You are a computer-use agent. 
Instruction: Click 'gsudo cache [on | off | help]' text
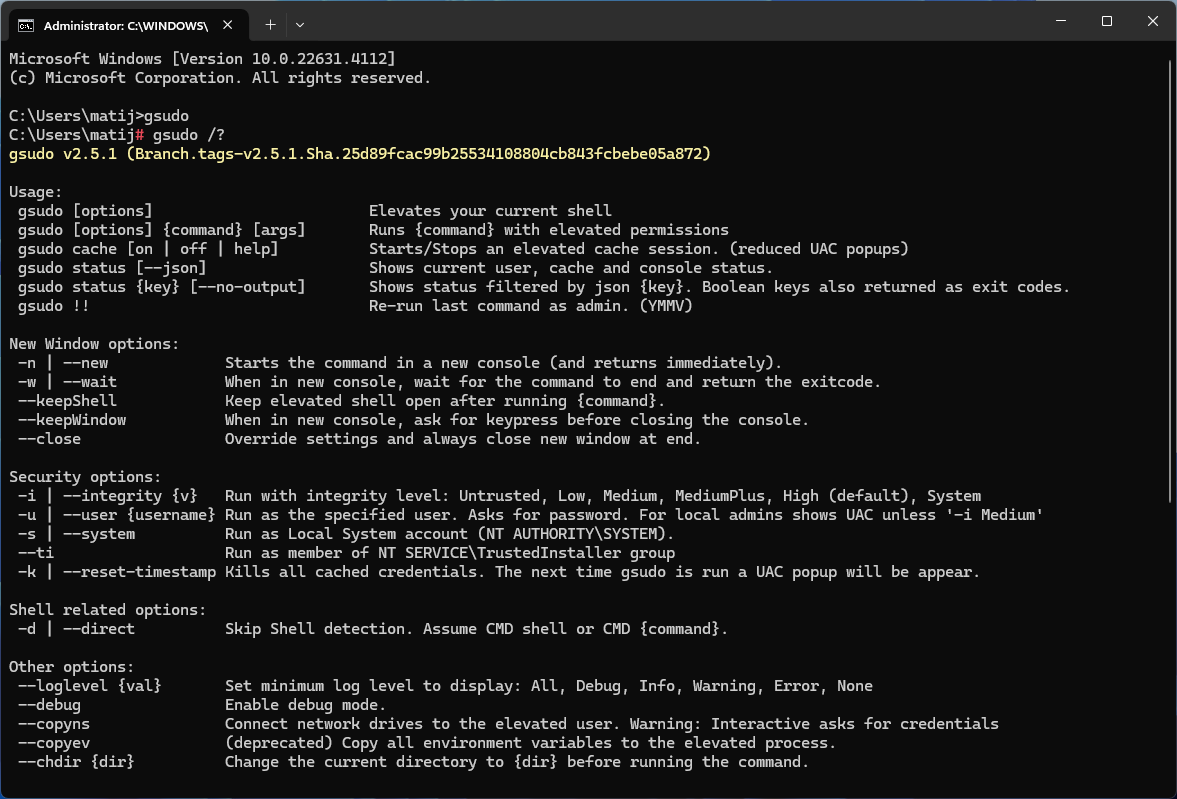148,249
